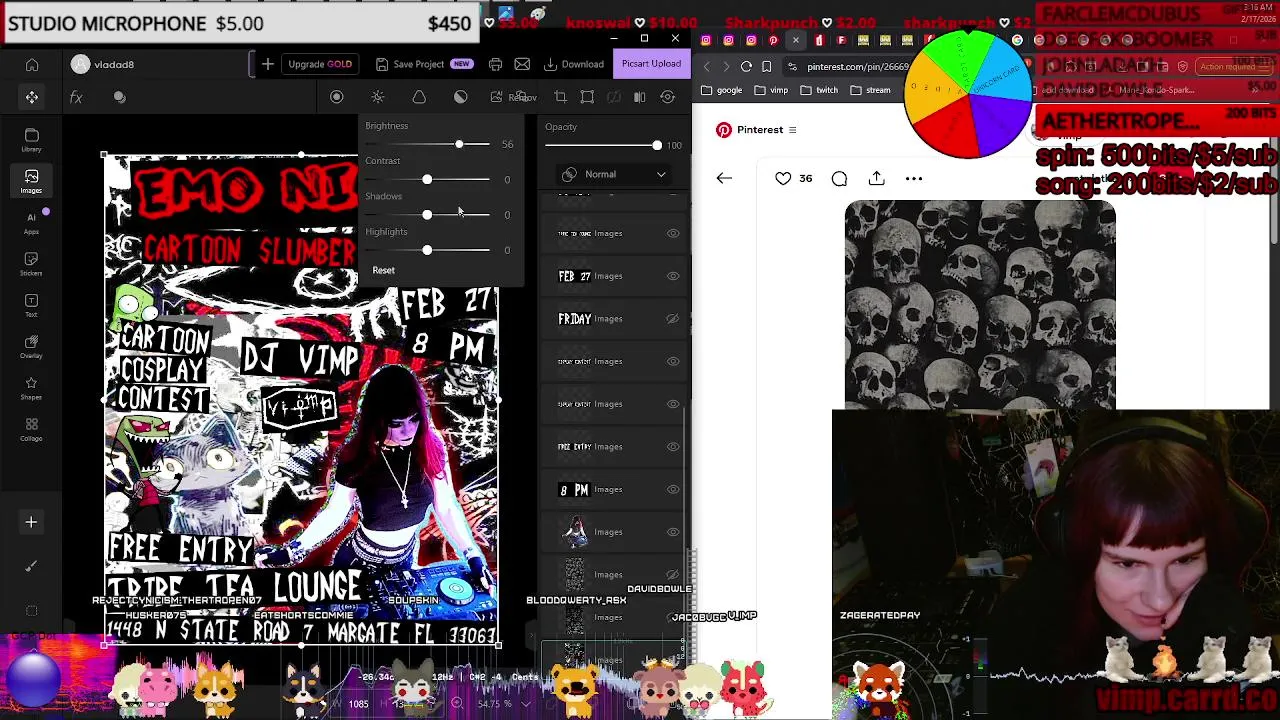Open the fx effects tool
Viewport: 1280px width, 720px height.
click(76, 97)
